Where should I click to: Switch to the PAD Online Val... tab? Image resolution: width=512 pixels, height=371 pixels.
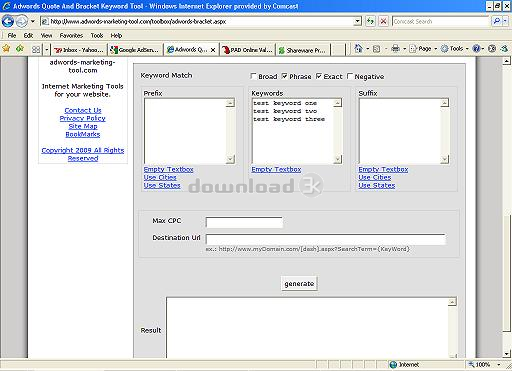(247, 50)
